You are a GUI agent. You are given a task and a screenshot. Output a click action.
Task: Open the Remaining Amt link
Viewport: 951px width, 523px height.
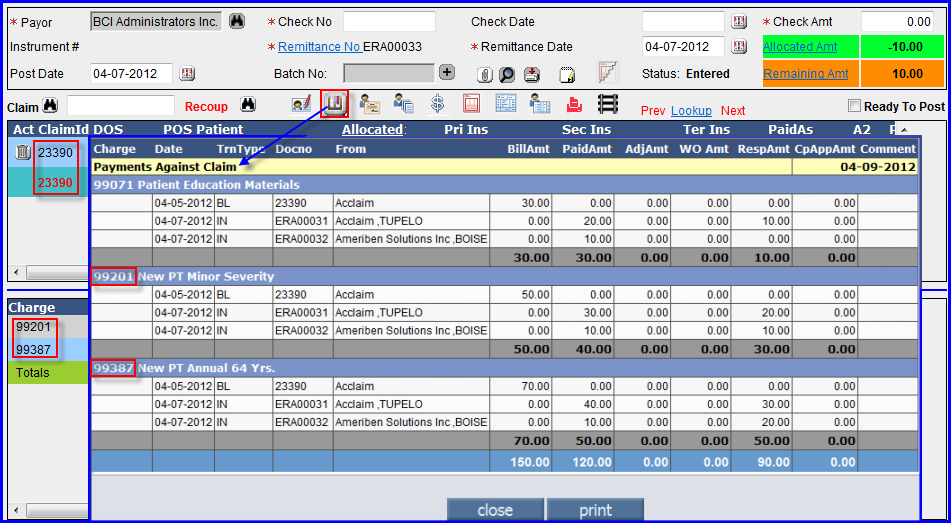point(805,74)
